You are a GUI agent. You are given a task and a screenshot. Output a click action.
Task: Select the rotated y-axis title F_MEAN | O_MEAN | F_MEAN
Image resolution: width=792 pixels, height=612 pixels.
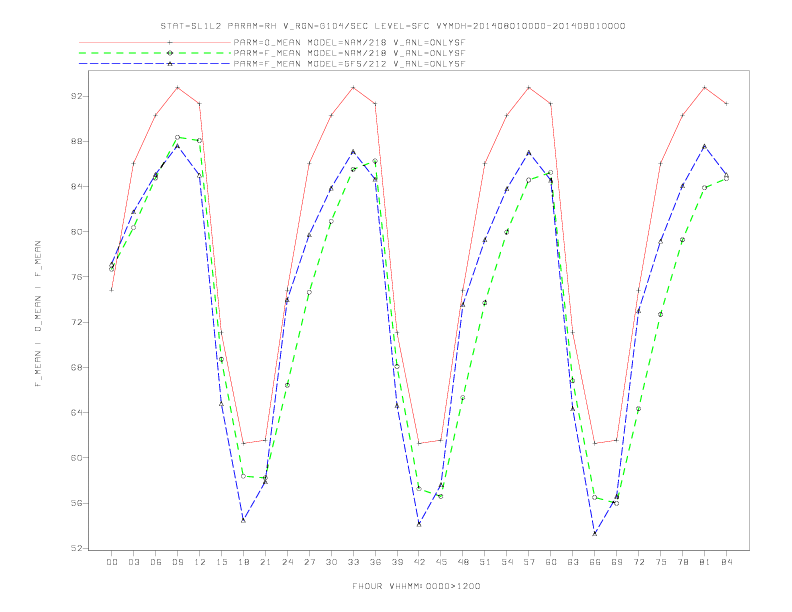click(x=37, y=314)
